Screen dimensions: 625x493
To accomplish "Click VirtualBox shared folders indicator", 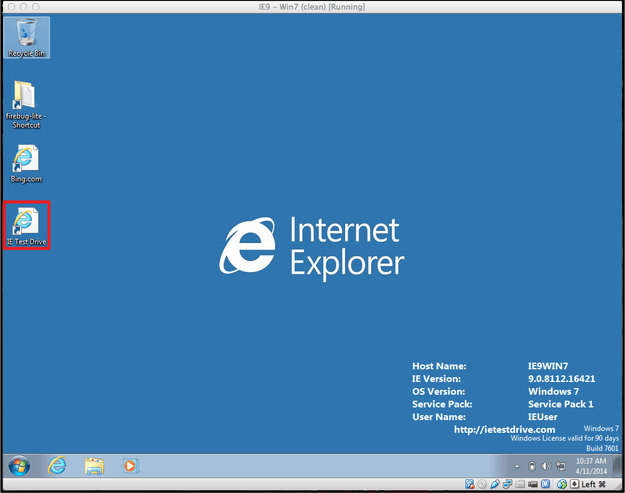I will 520,484.
